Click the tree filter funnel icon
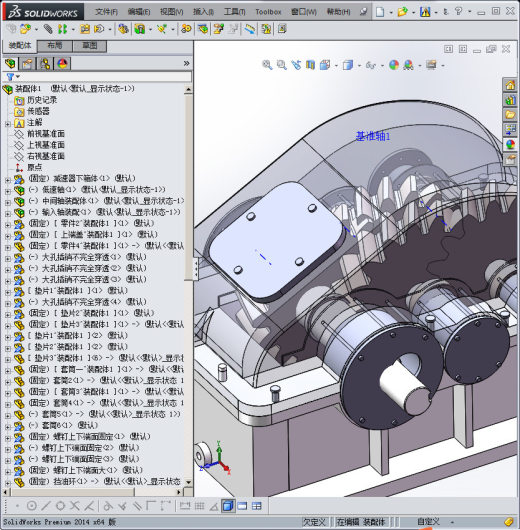This screenshot has height=530, width=520. coord(10,77)
